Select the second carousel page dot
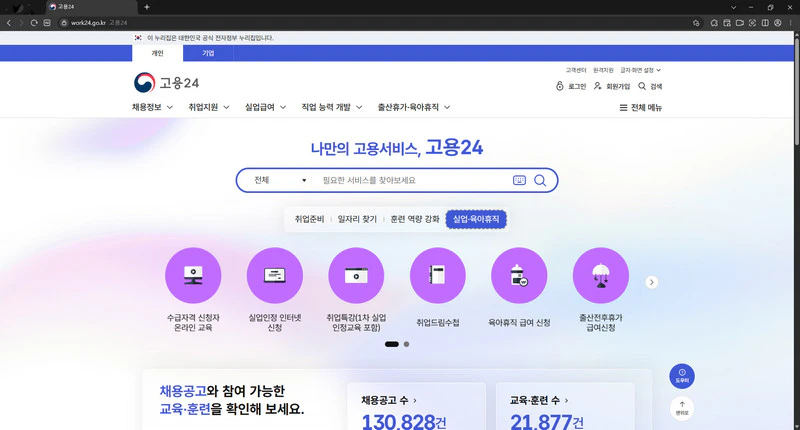Viewport: 800px width, 430px height. (x=406, y=344)
